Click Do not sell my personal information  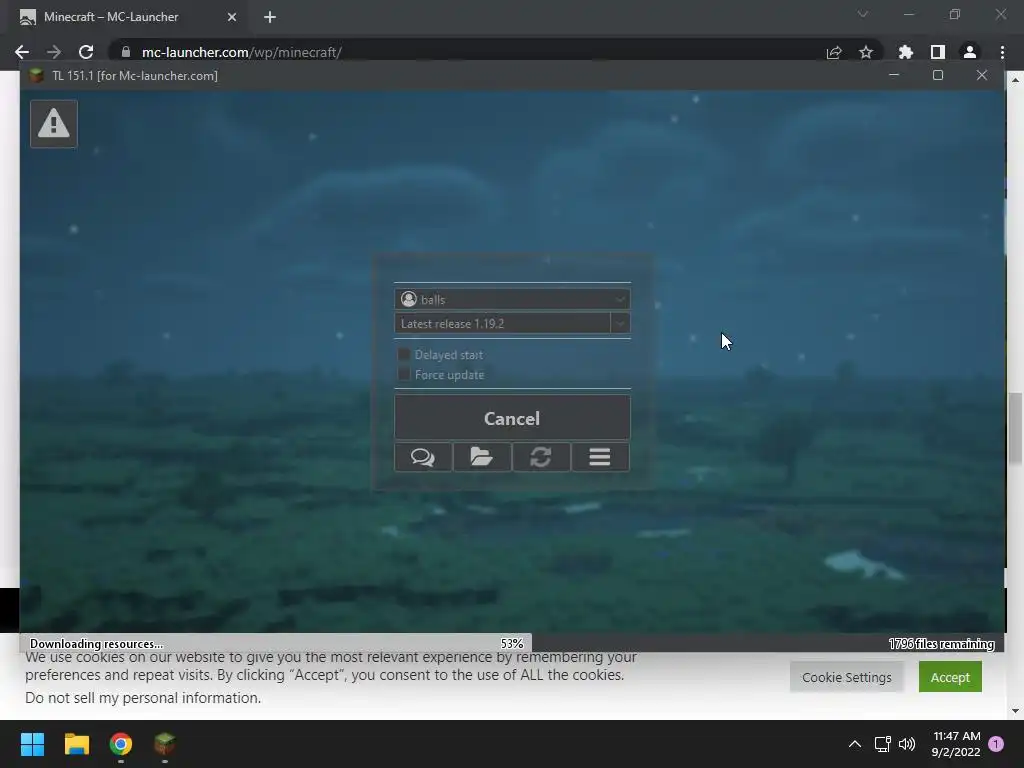(x=143, y=697)
